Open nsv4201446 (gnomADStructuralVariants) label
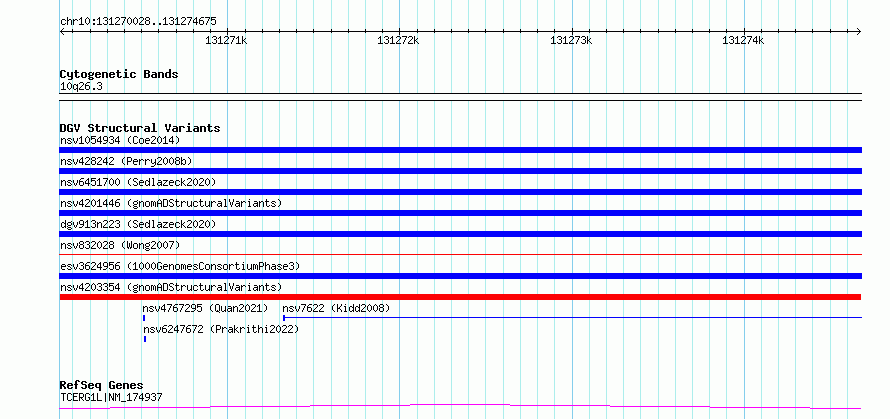The image size is (890, 419). (x=171, y=203)
